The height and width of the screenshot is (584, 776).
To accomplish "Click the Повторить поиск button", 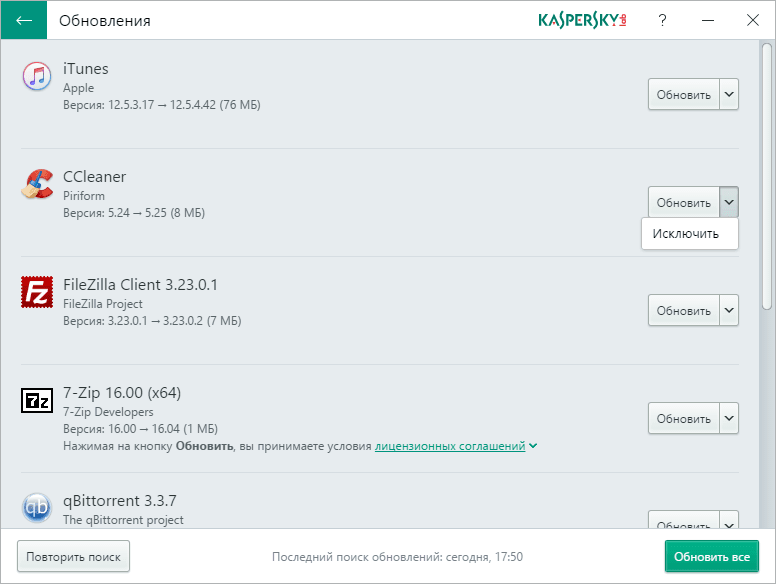I will tap(73, 556).
